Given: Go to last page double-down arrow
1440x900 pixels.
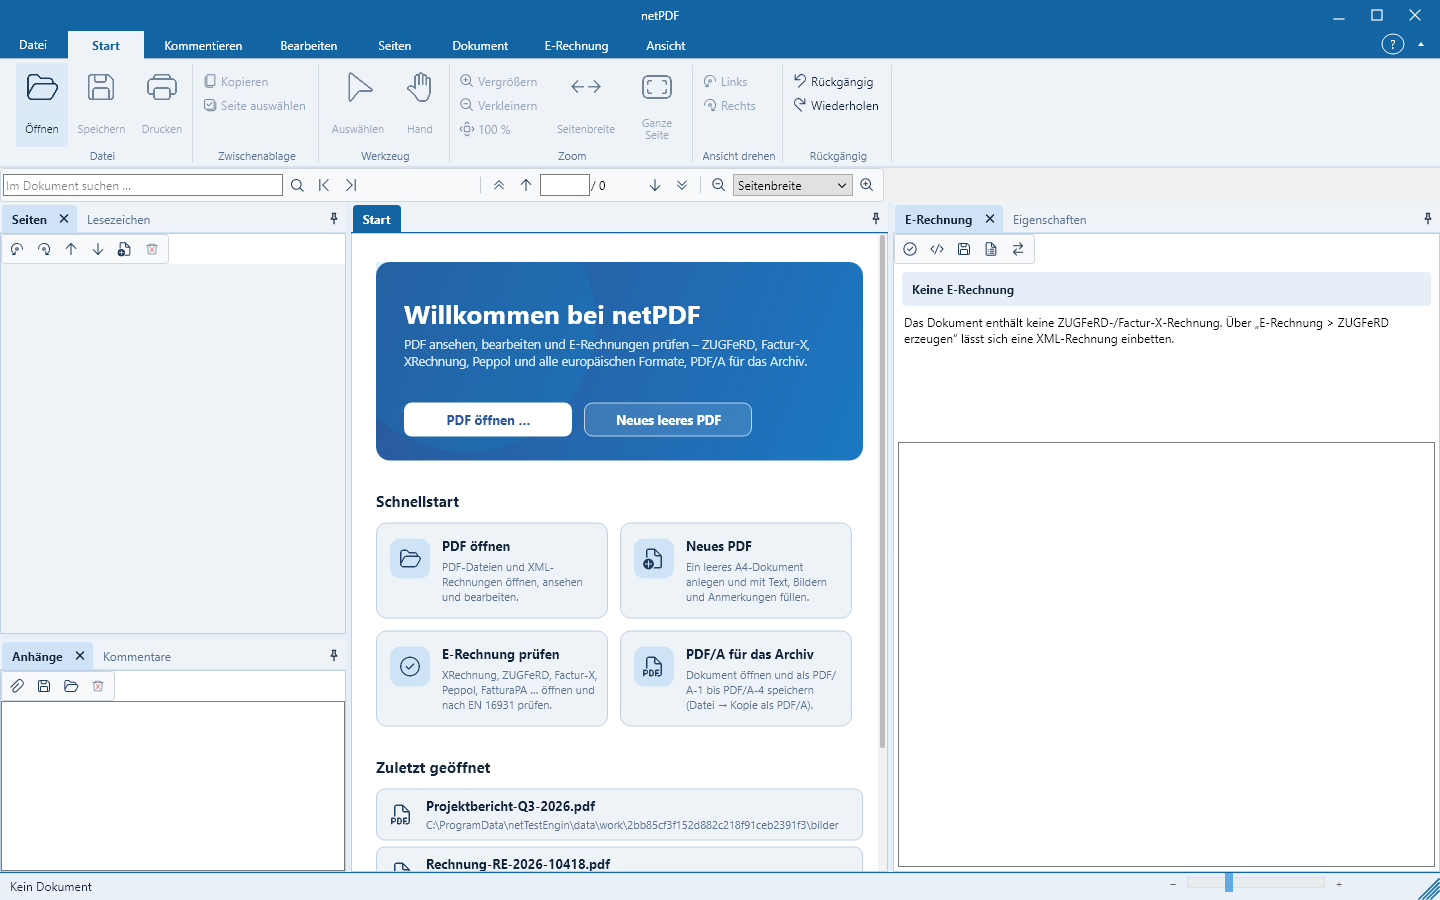Looking at the screenshot, I should pyautogui.click(x=682, y=185).
